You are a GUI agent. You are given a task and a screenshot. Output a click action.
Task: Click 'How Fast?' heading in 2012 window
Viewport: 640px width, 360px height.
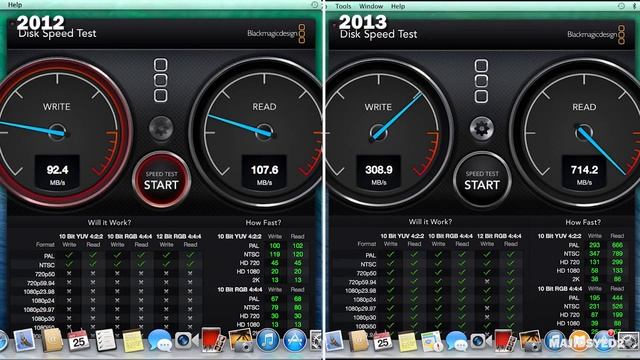[x=263, y=222]
